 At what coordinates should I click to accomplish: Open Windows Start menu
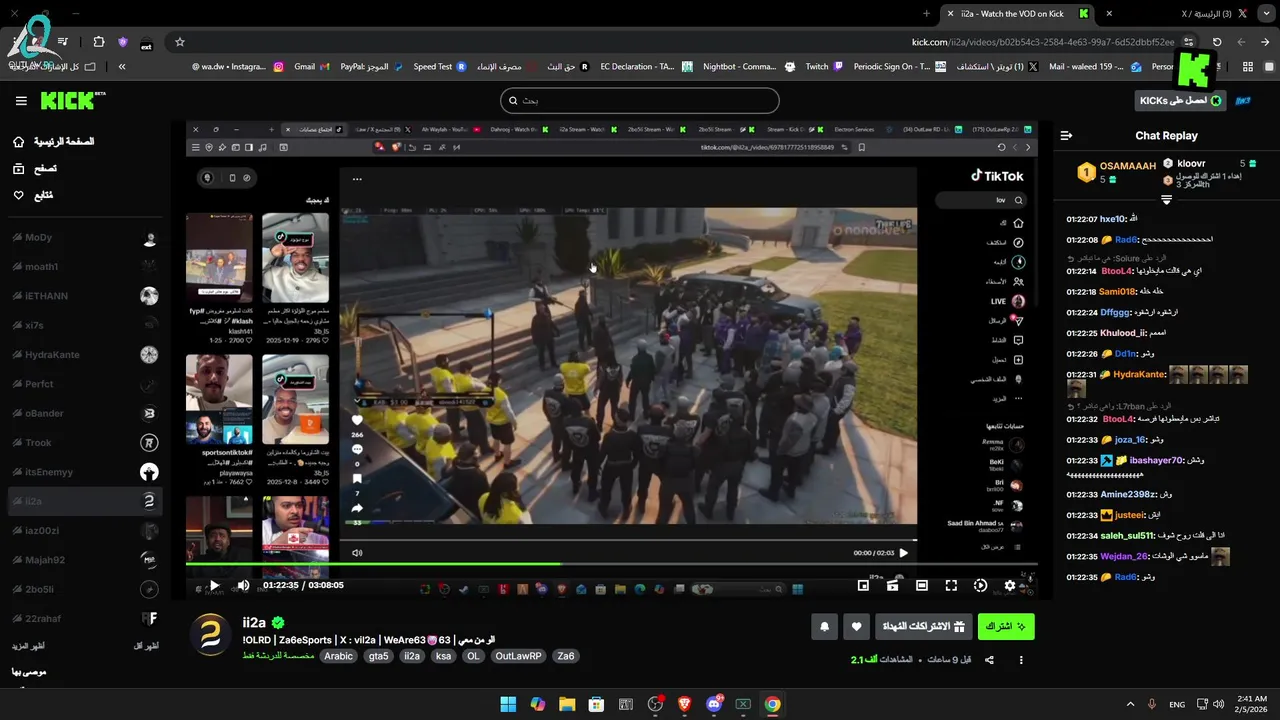pos(508,704)
